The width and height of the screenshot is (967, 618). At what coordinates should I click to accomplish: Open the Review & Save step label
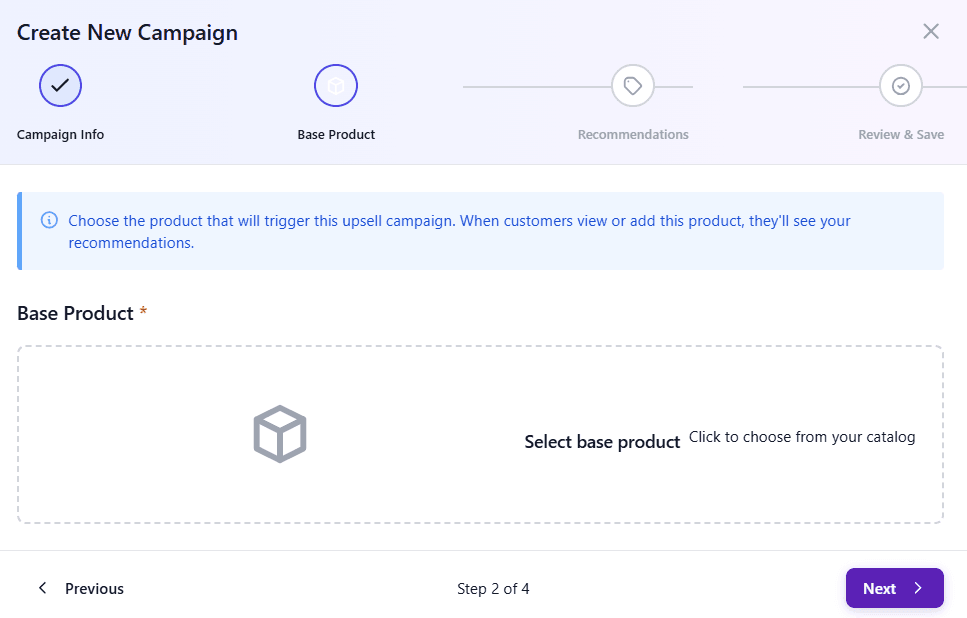(x=901, y=134)
